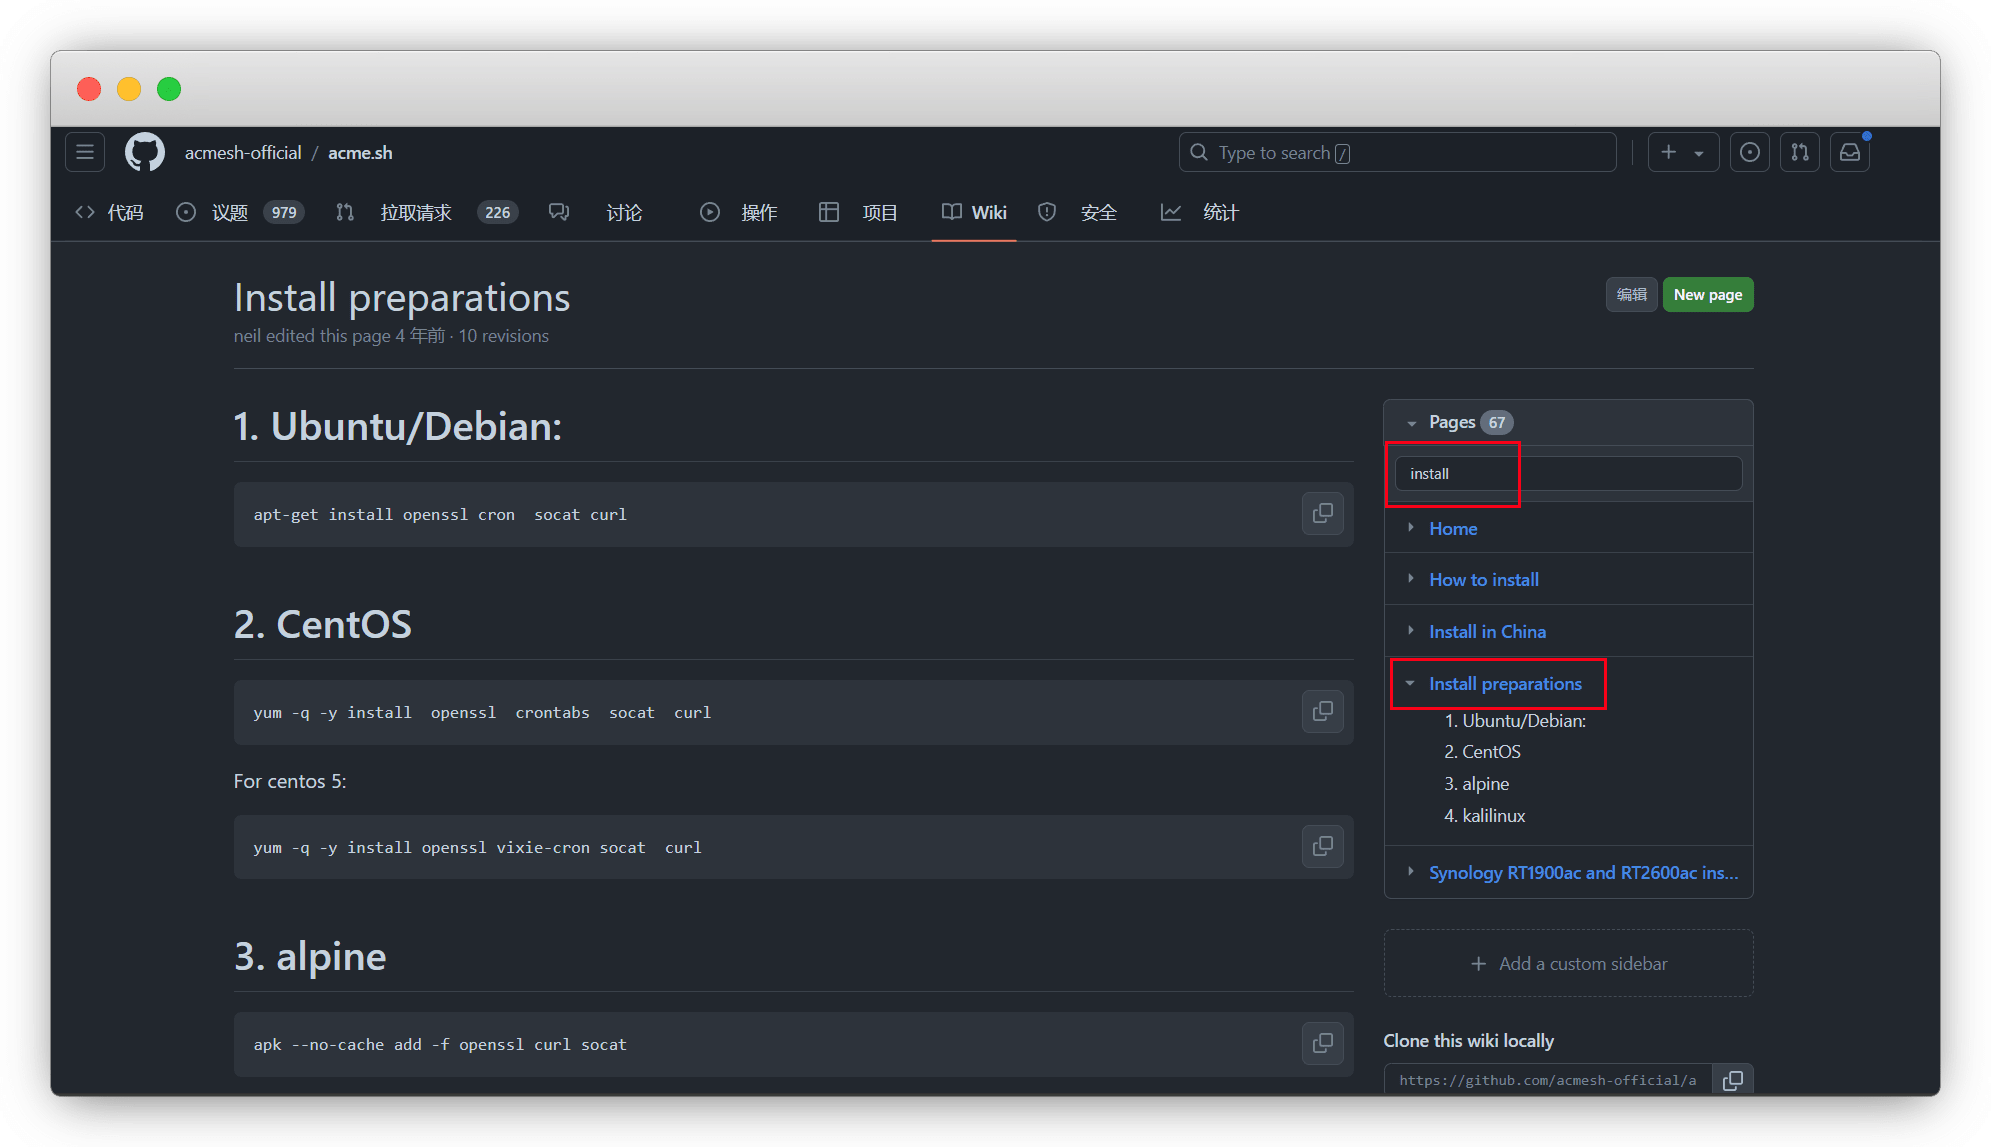Click the pages filter input field
Viewport: 1991px width, 1147px height.
coord(1568,474)
